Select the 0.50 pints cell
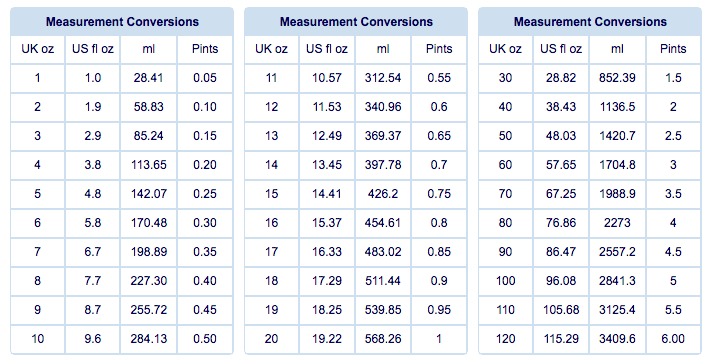 pyautogui.click(x=205, y=339)
